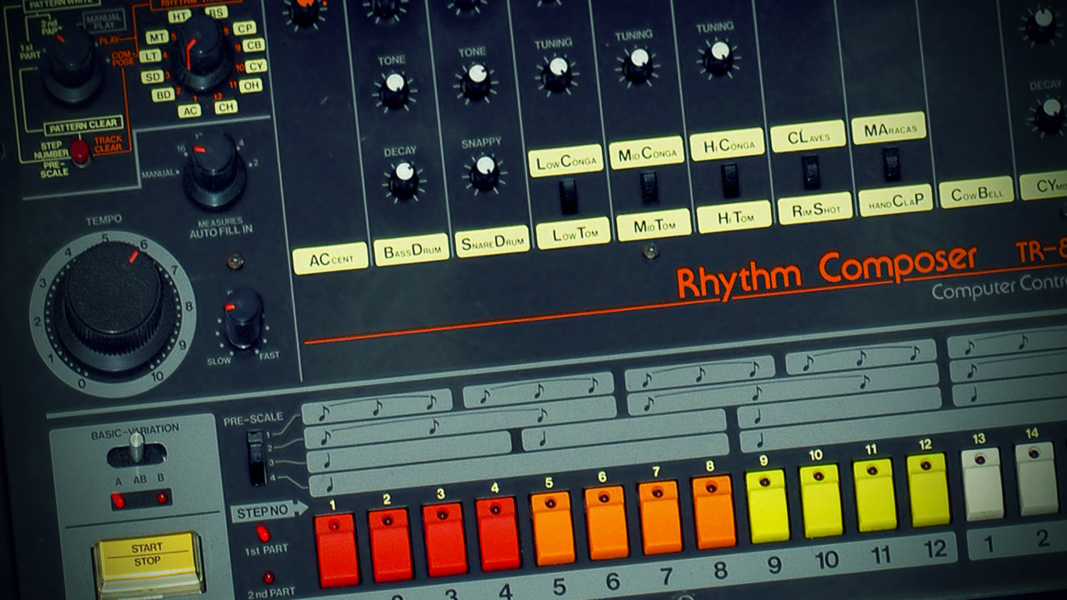Click the MAracas label
The width and height of the screenshot is (1067, 600).
click(x=889, y=129)
